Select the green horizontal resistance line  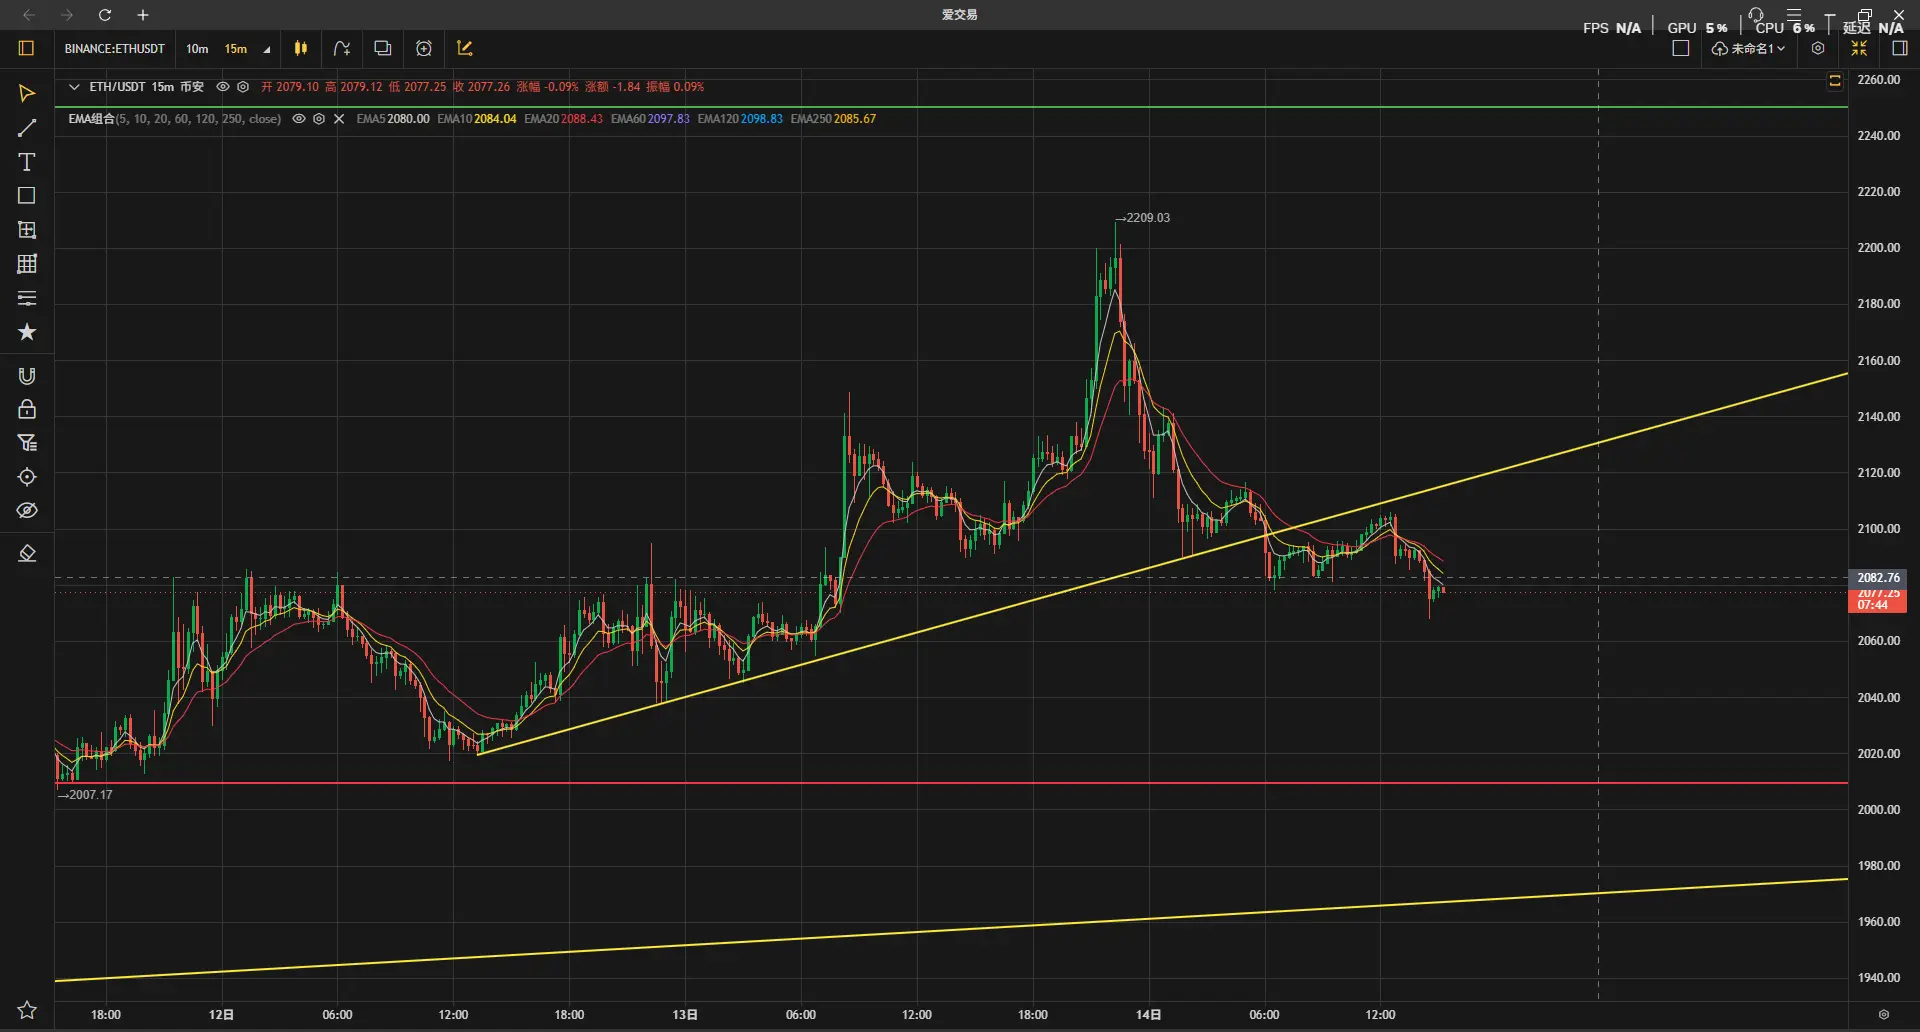(950, 106)
